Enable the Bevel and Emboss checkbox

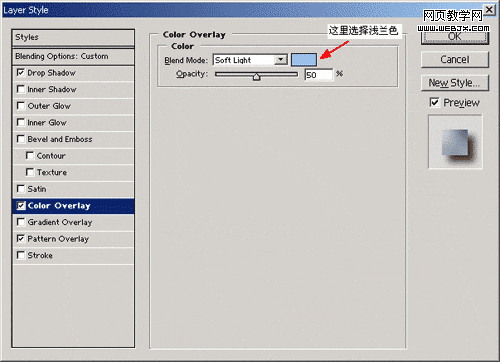(x=21, y=139)
